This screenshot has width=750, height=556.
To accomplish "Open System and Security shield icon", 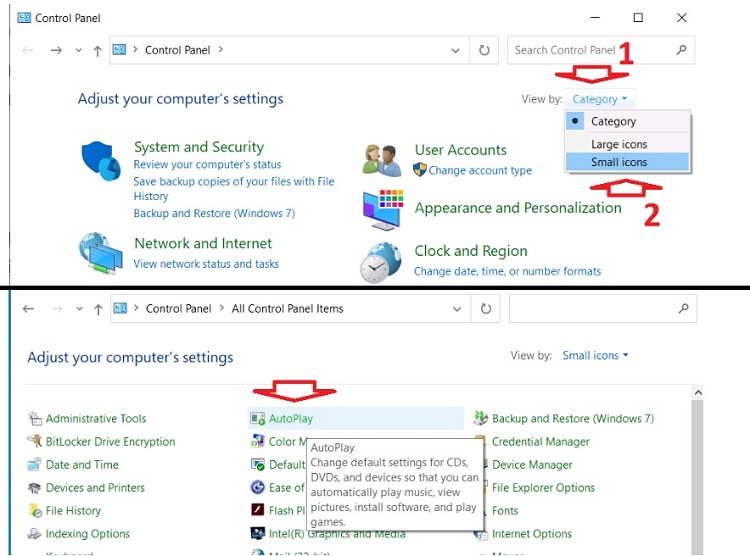I will (x=100, y=161).
